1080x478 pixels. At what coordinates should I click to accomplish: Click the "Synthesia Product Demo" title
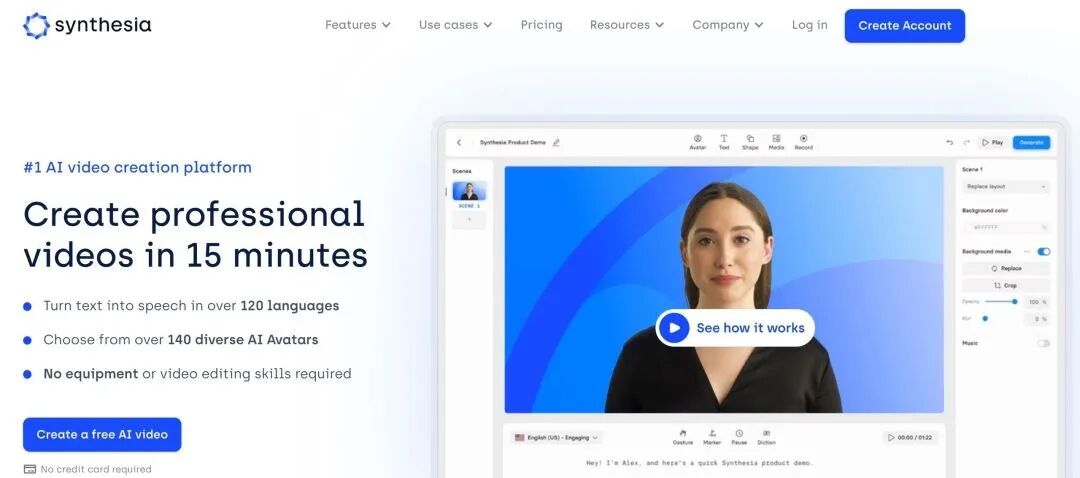tap(512, 143)
